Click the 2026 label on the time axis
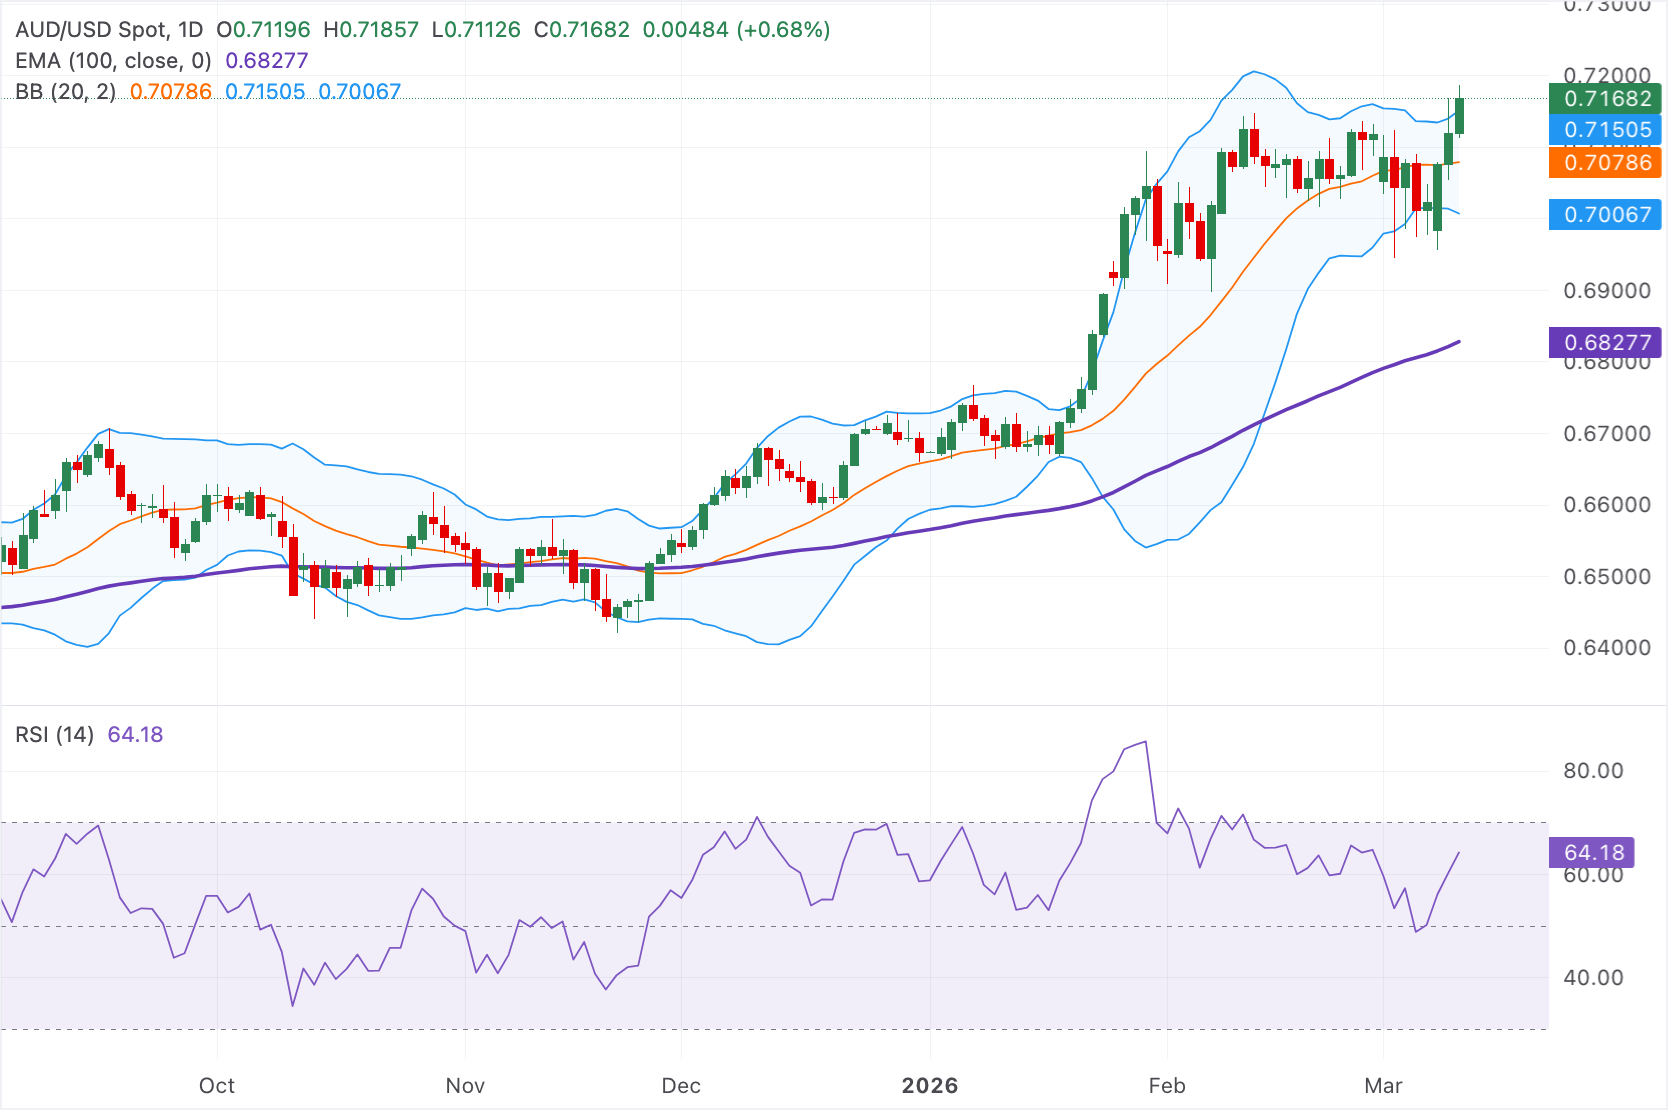The height and width of the screenshot is (1110, 1668). point(932,1085)
